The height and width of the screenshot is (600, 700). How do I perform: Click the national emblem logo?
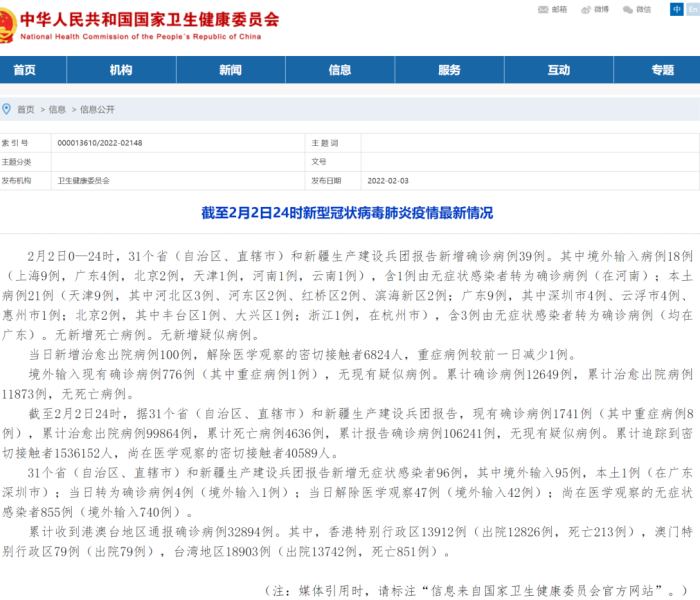coord(8,25)
